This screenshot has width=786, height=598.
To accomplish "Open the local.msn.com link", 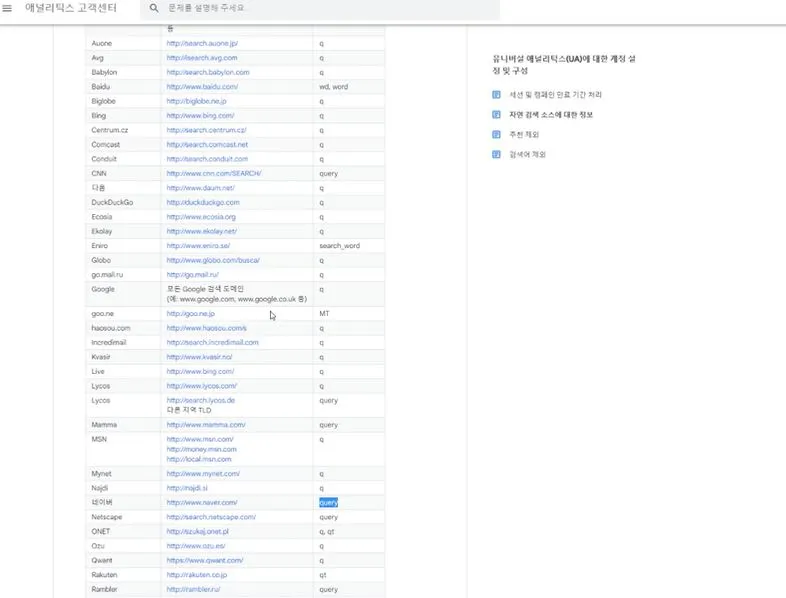I will 199,460.
